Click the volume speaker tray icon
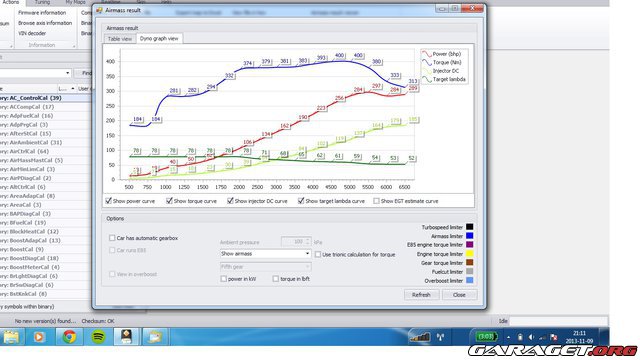The width and height of the screenshot is (640, 360). tap(531, 337)
